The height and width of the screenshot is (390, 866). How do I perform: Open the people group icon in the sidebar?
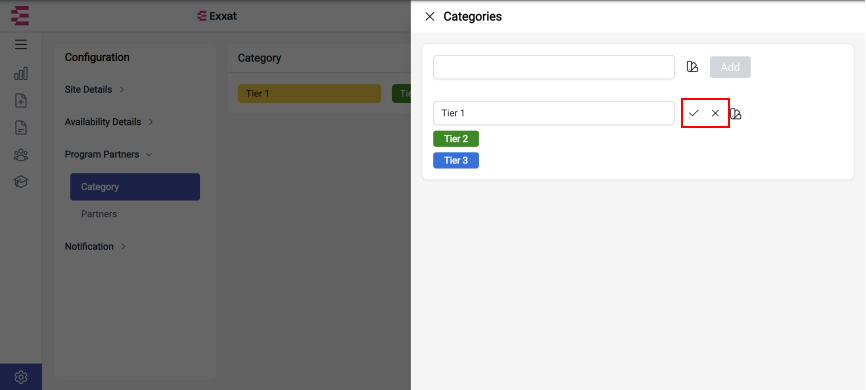[21, 155]
